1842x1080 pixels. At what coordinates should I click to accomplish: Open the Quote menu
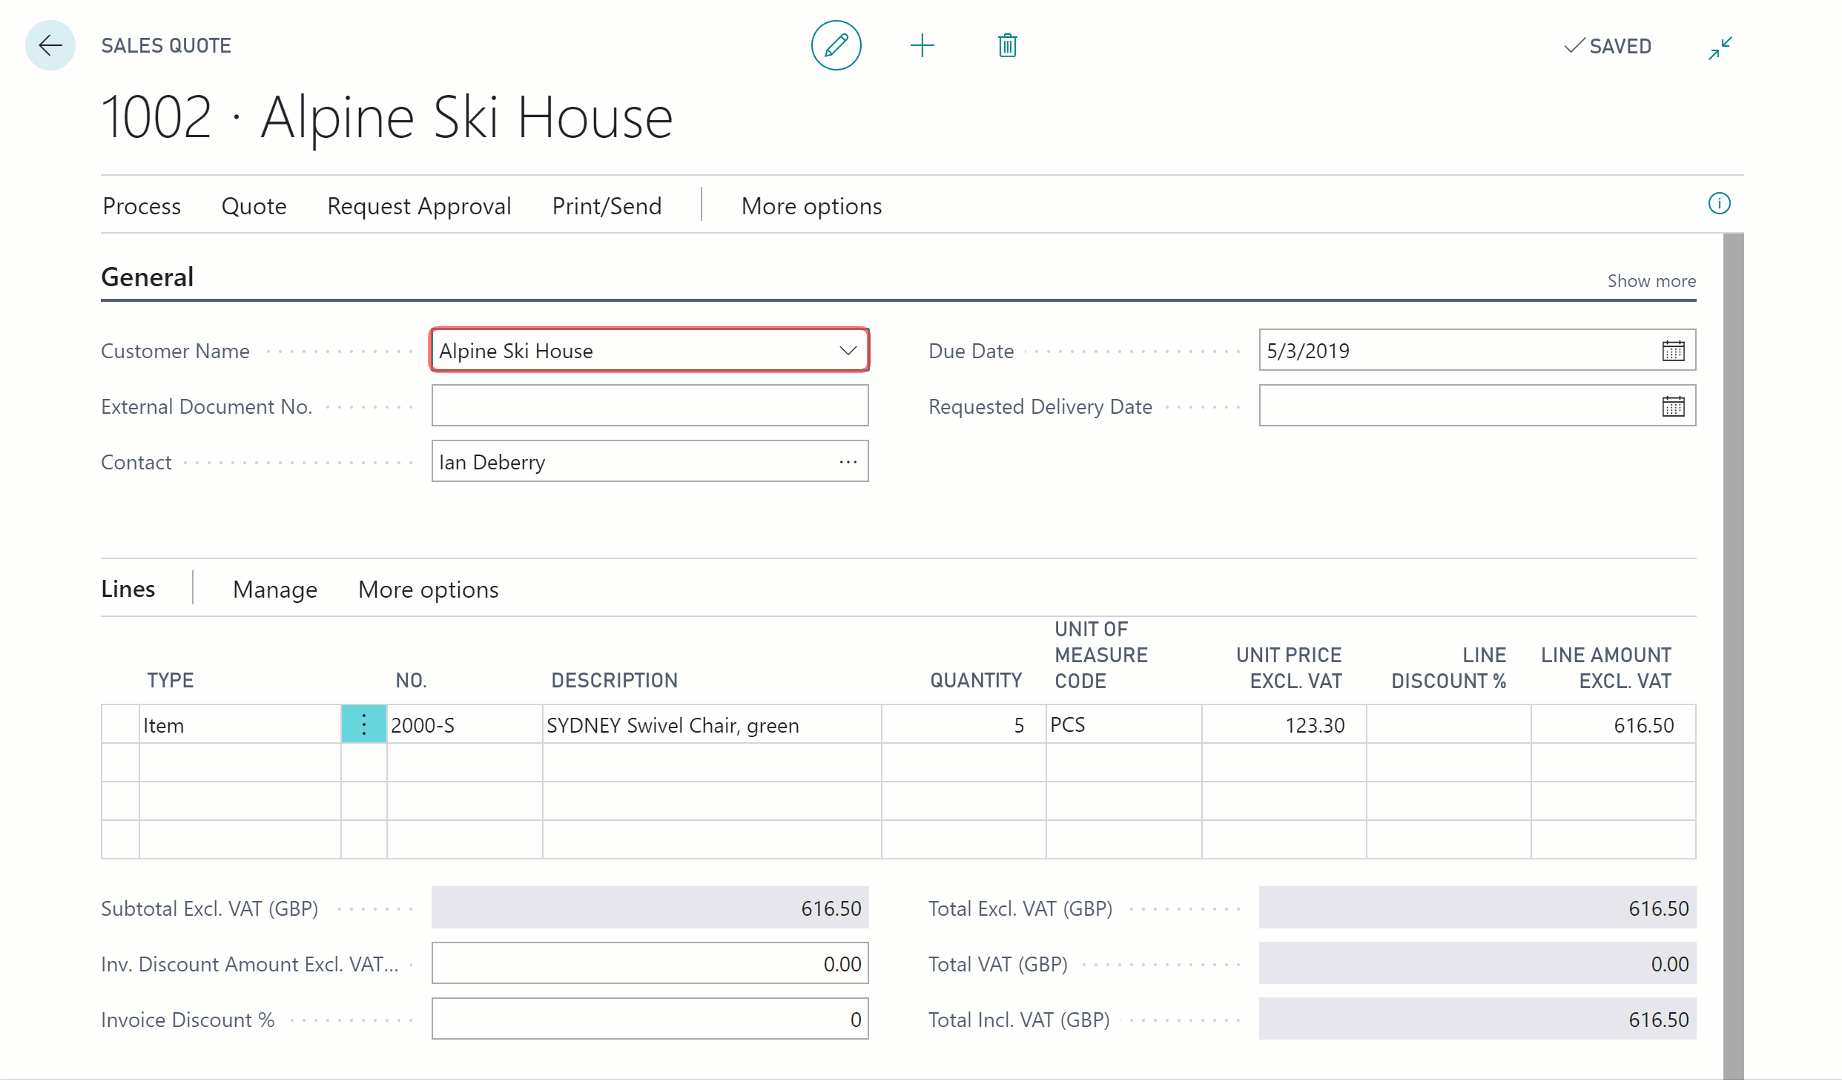point(254,206)
